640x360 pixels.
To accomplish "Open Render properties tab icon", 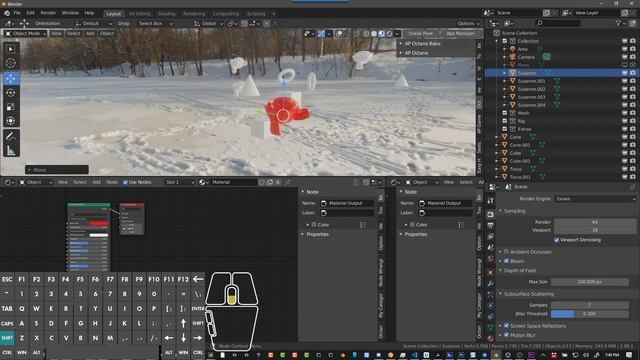I will click(x=490, y=214).
